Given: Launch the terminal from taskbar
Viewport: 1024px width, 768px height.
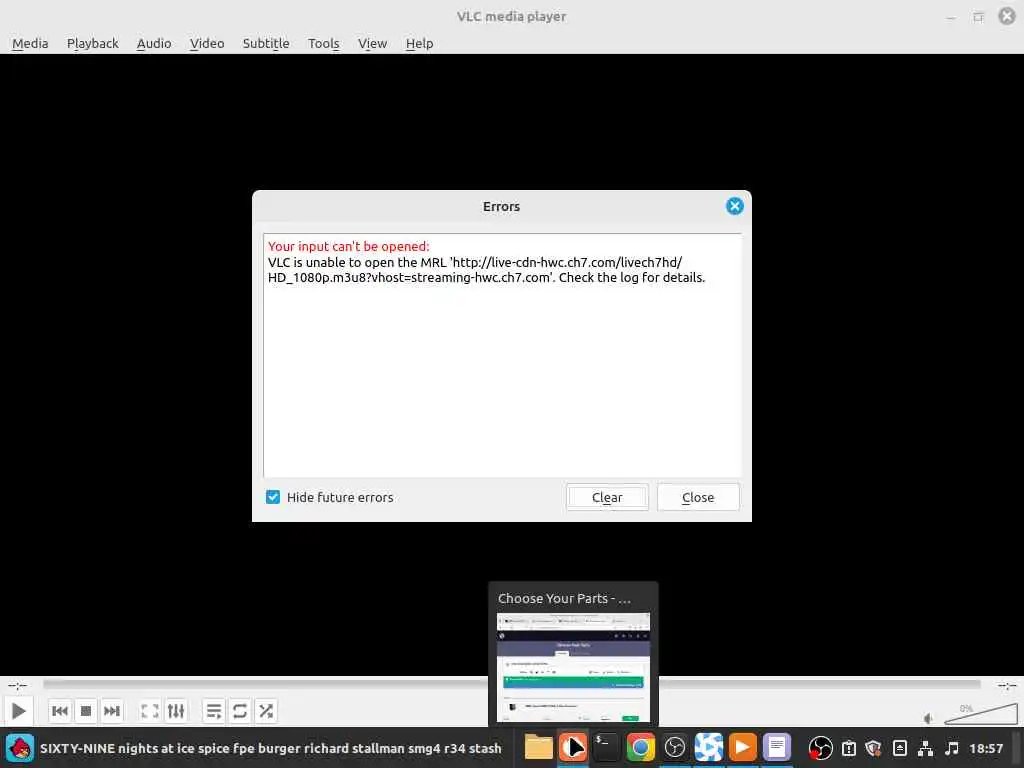Looking at the screenshot, I should click(x=605, y=748).
